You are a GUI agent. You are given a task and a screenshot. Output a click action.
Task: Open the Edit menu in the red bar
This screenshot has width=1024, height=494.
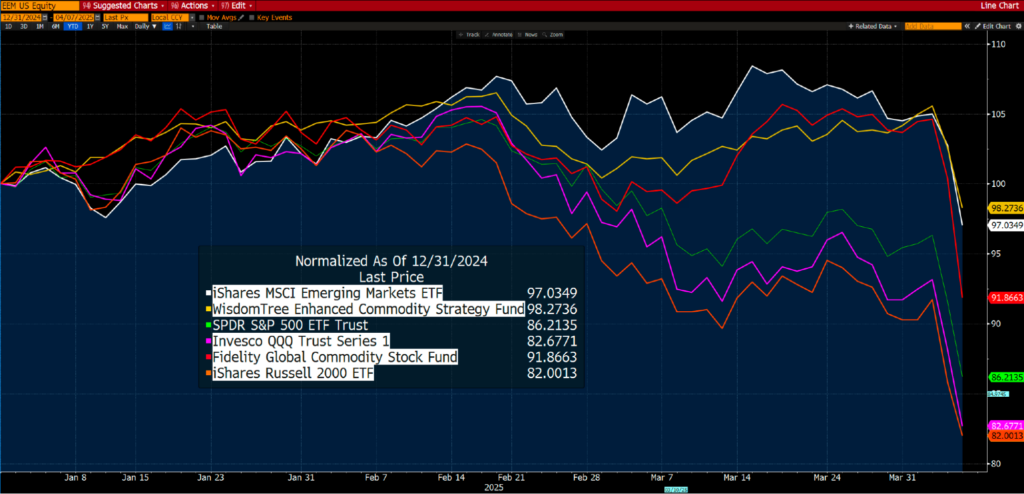[236, 6]
